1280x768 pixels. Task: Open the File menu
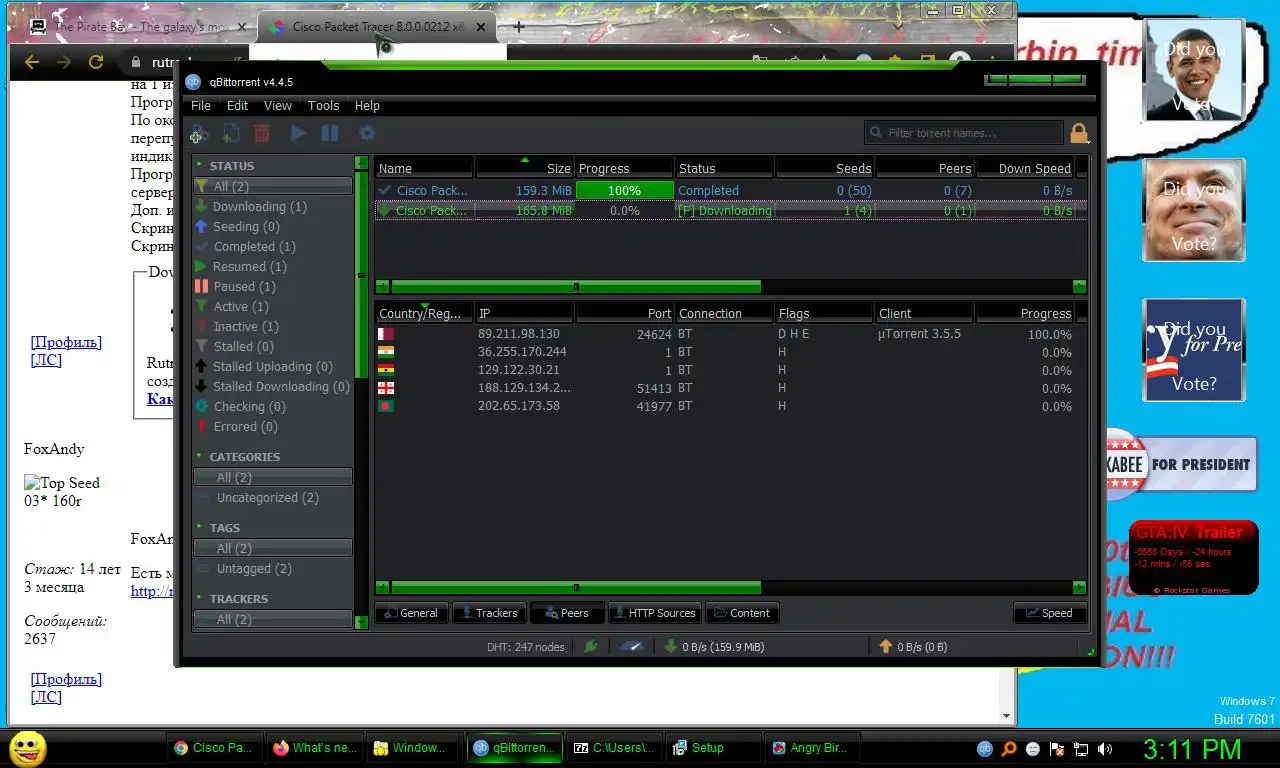click(201, 106)
